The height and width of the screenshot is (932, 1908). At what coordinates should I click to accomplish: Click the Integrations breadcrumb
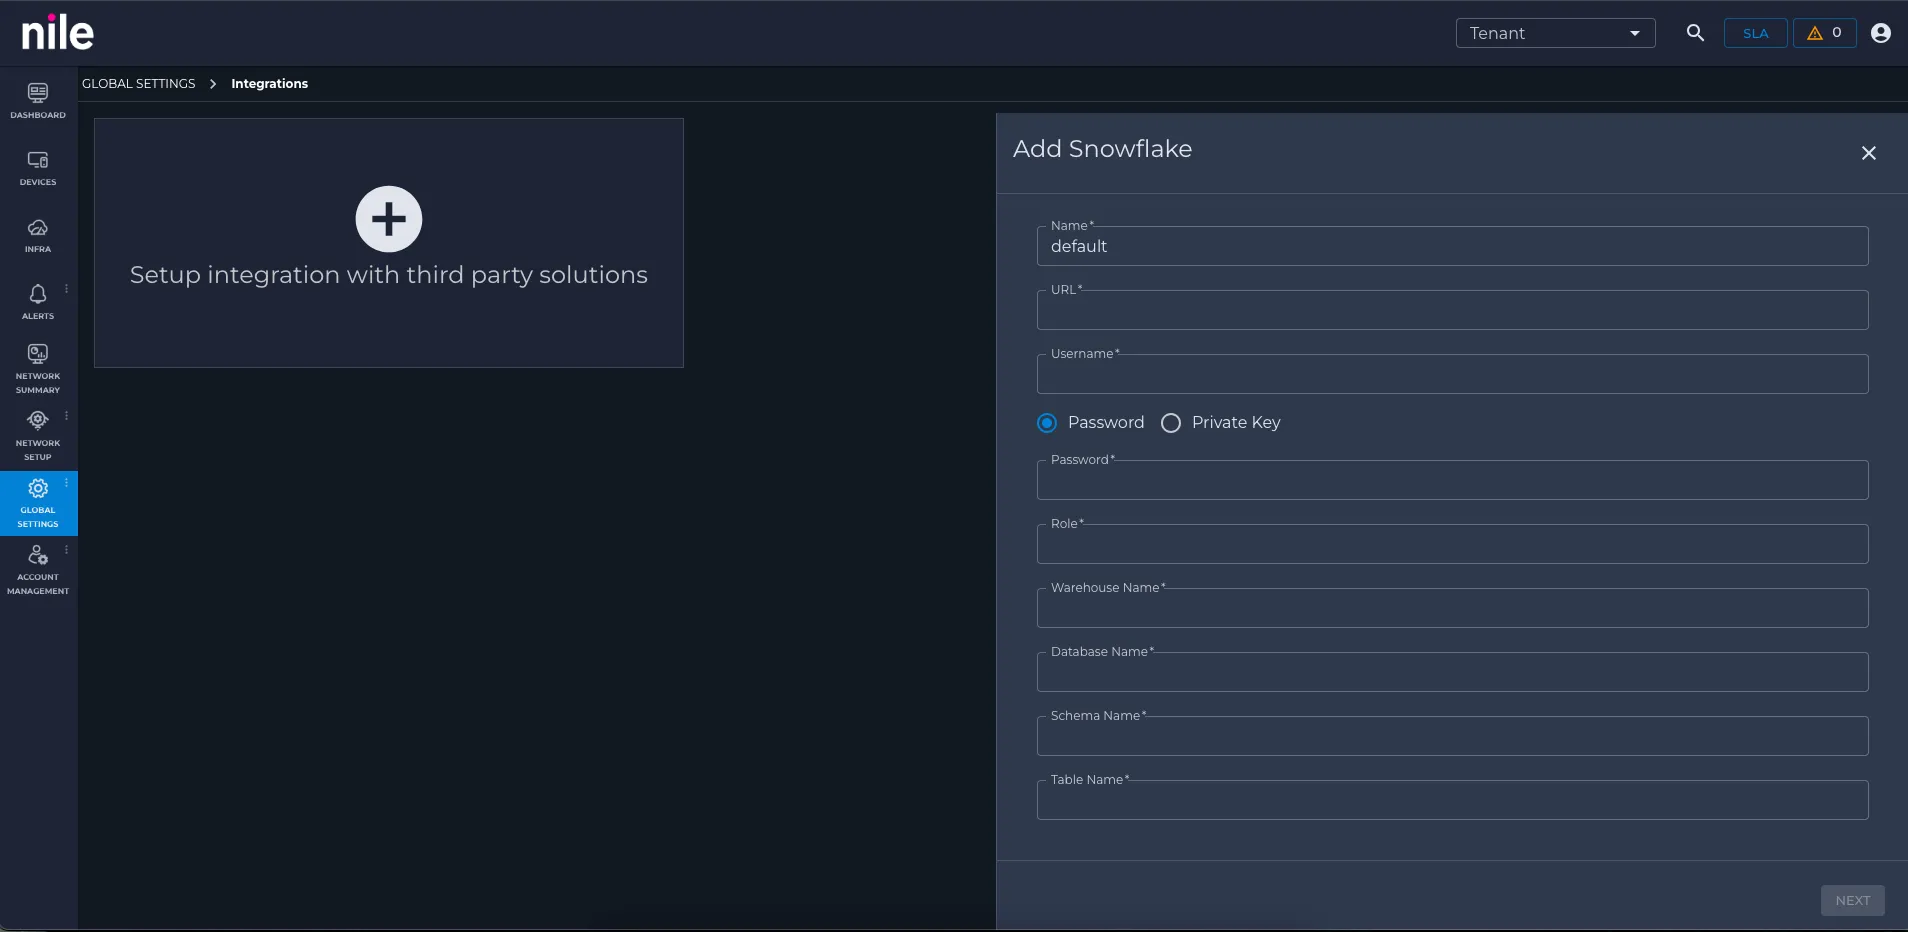(270, 84)
